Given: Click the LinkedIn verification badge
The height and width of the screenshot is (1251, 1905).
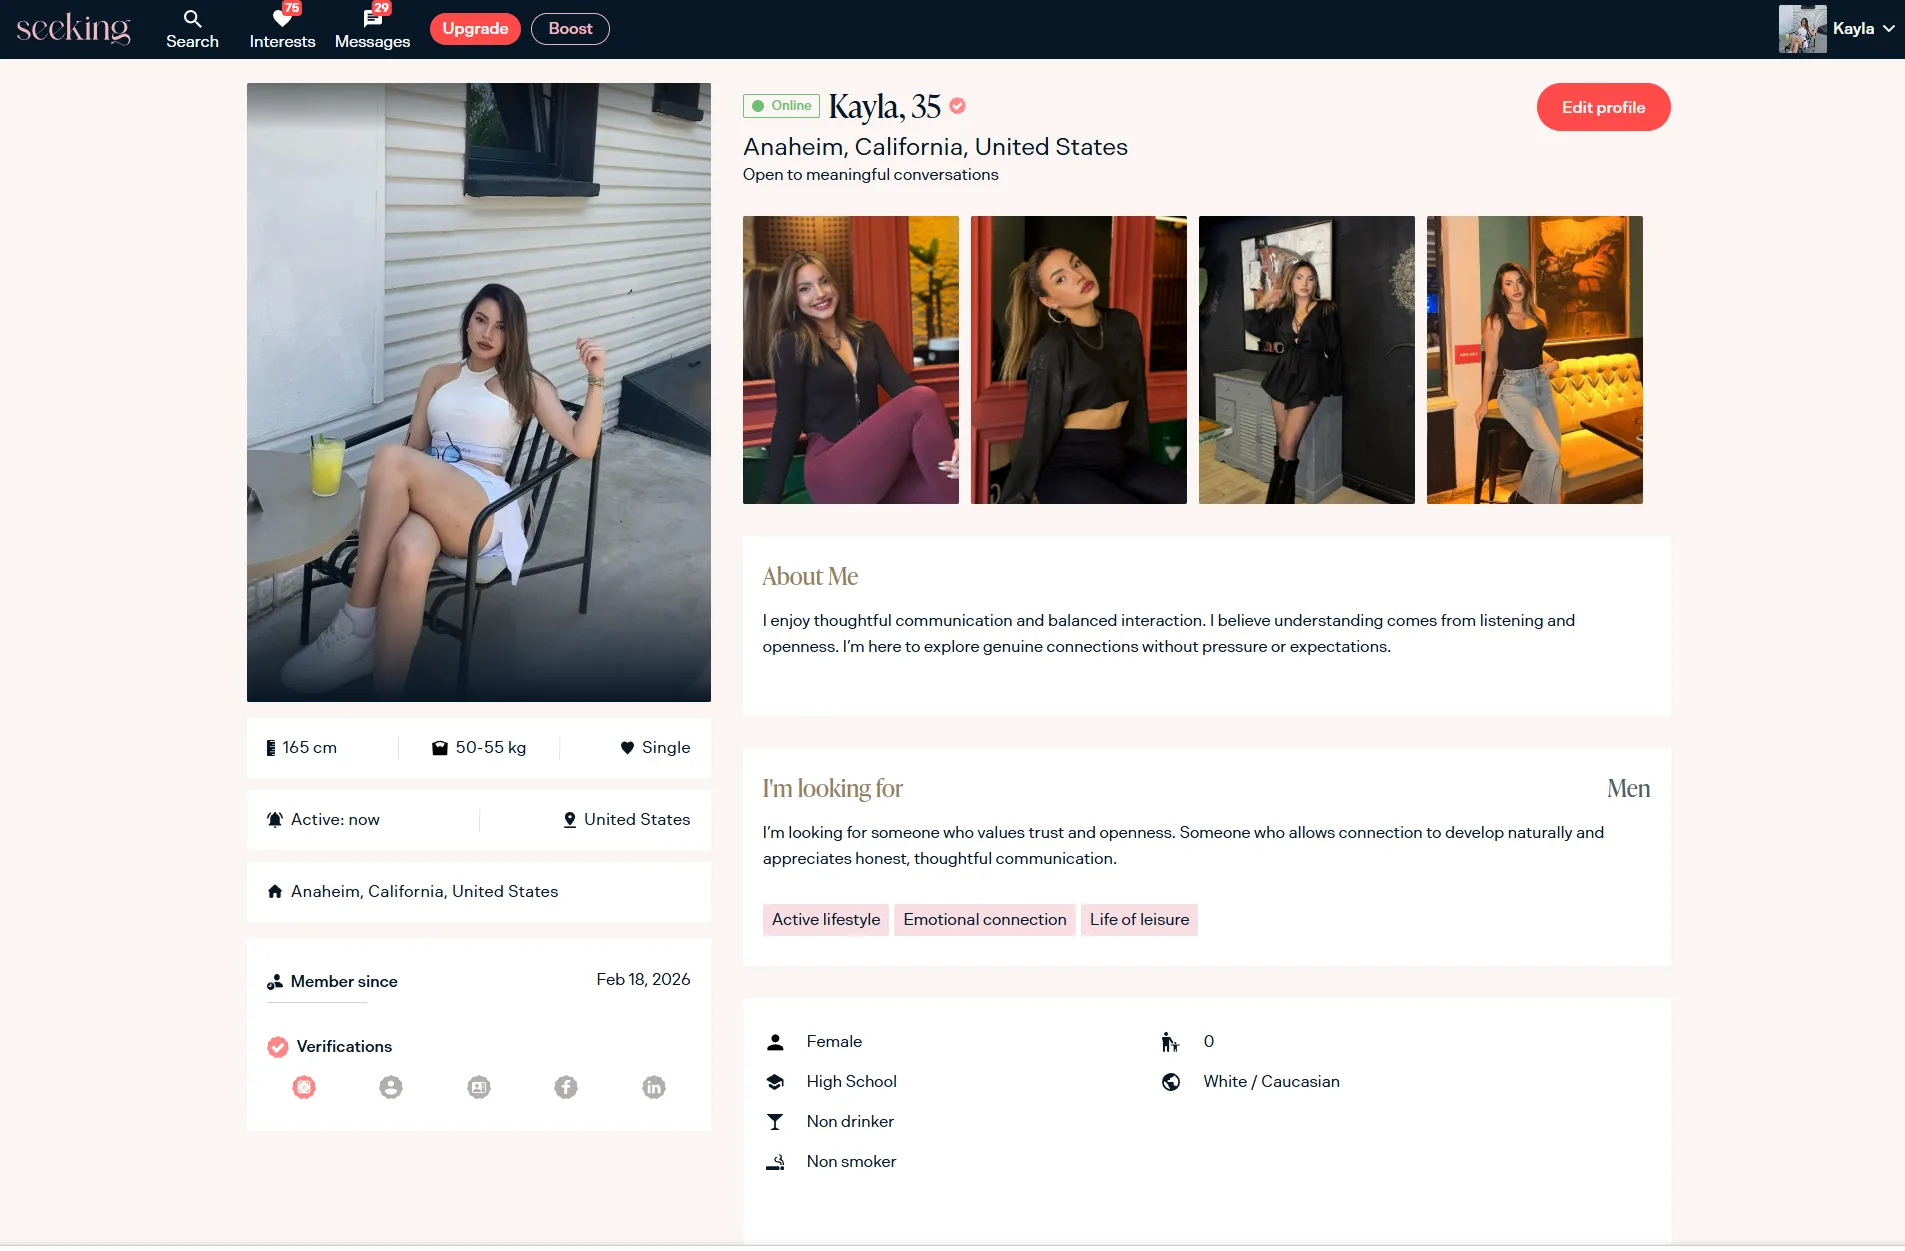Looking at the screenshot, I should click(653, 1087).
